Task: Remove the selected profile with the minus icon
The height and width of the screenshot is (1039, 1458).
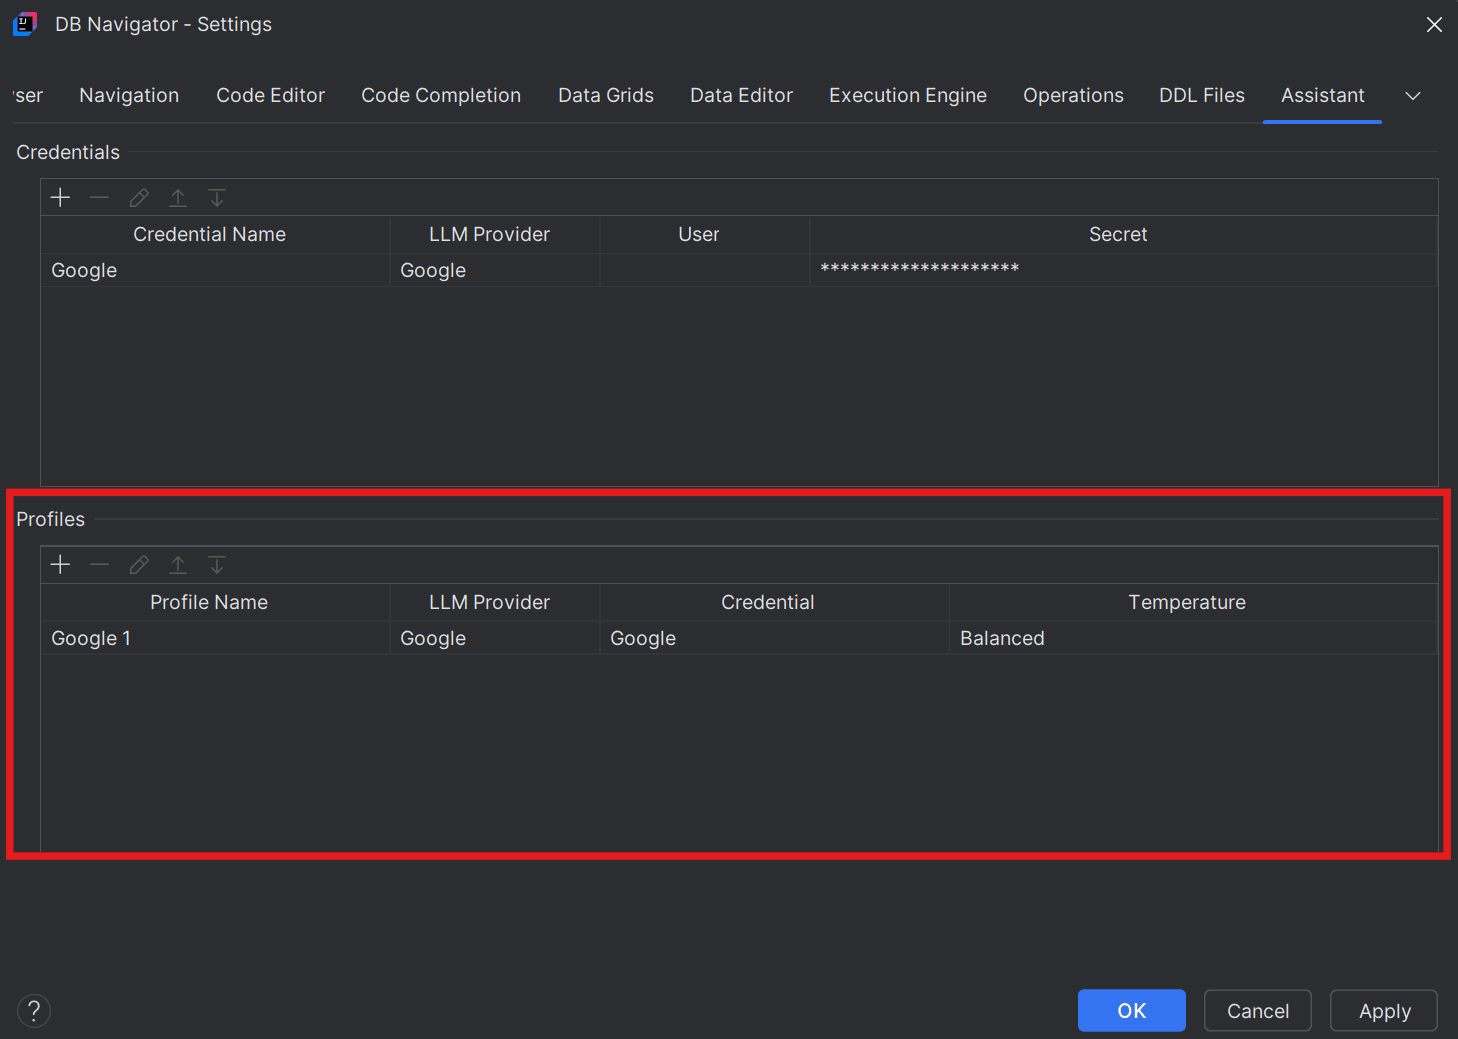Action: (99, 565)
